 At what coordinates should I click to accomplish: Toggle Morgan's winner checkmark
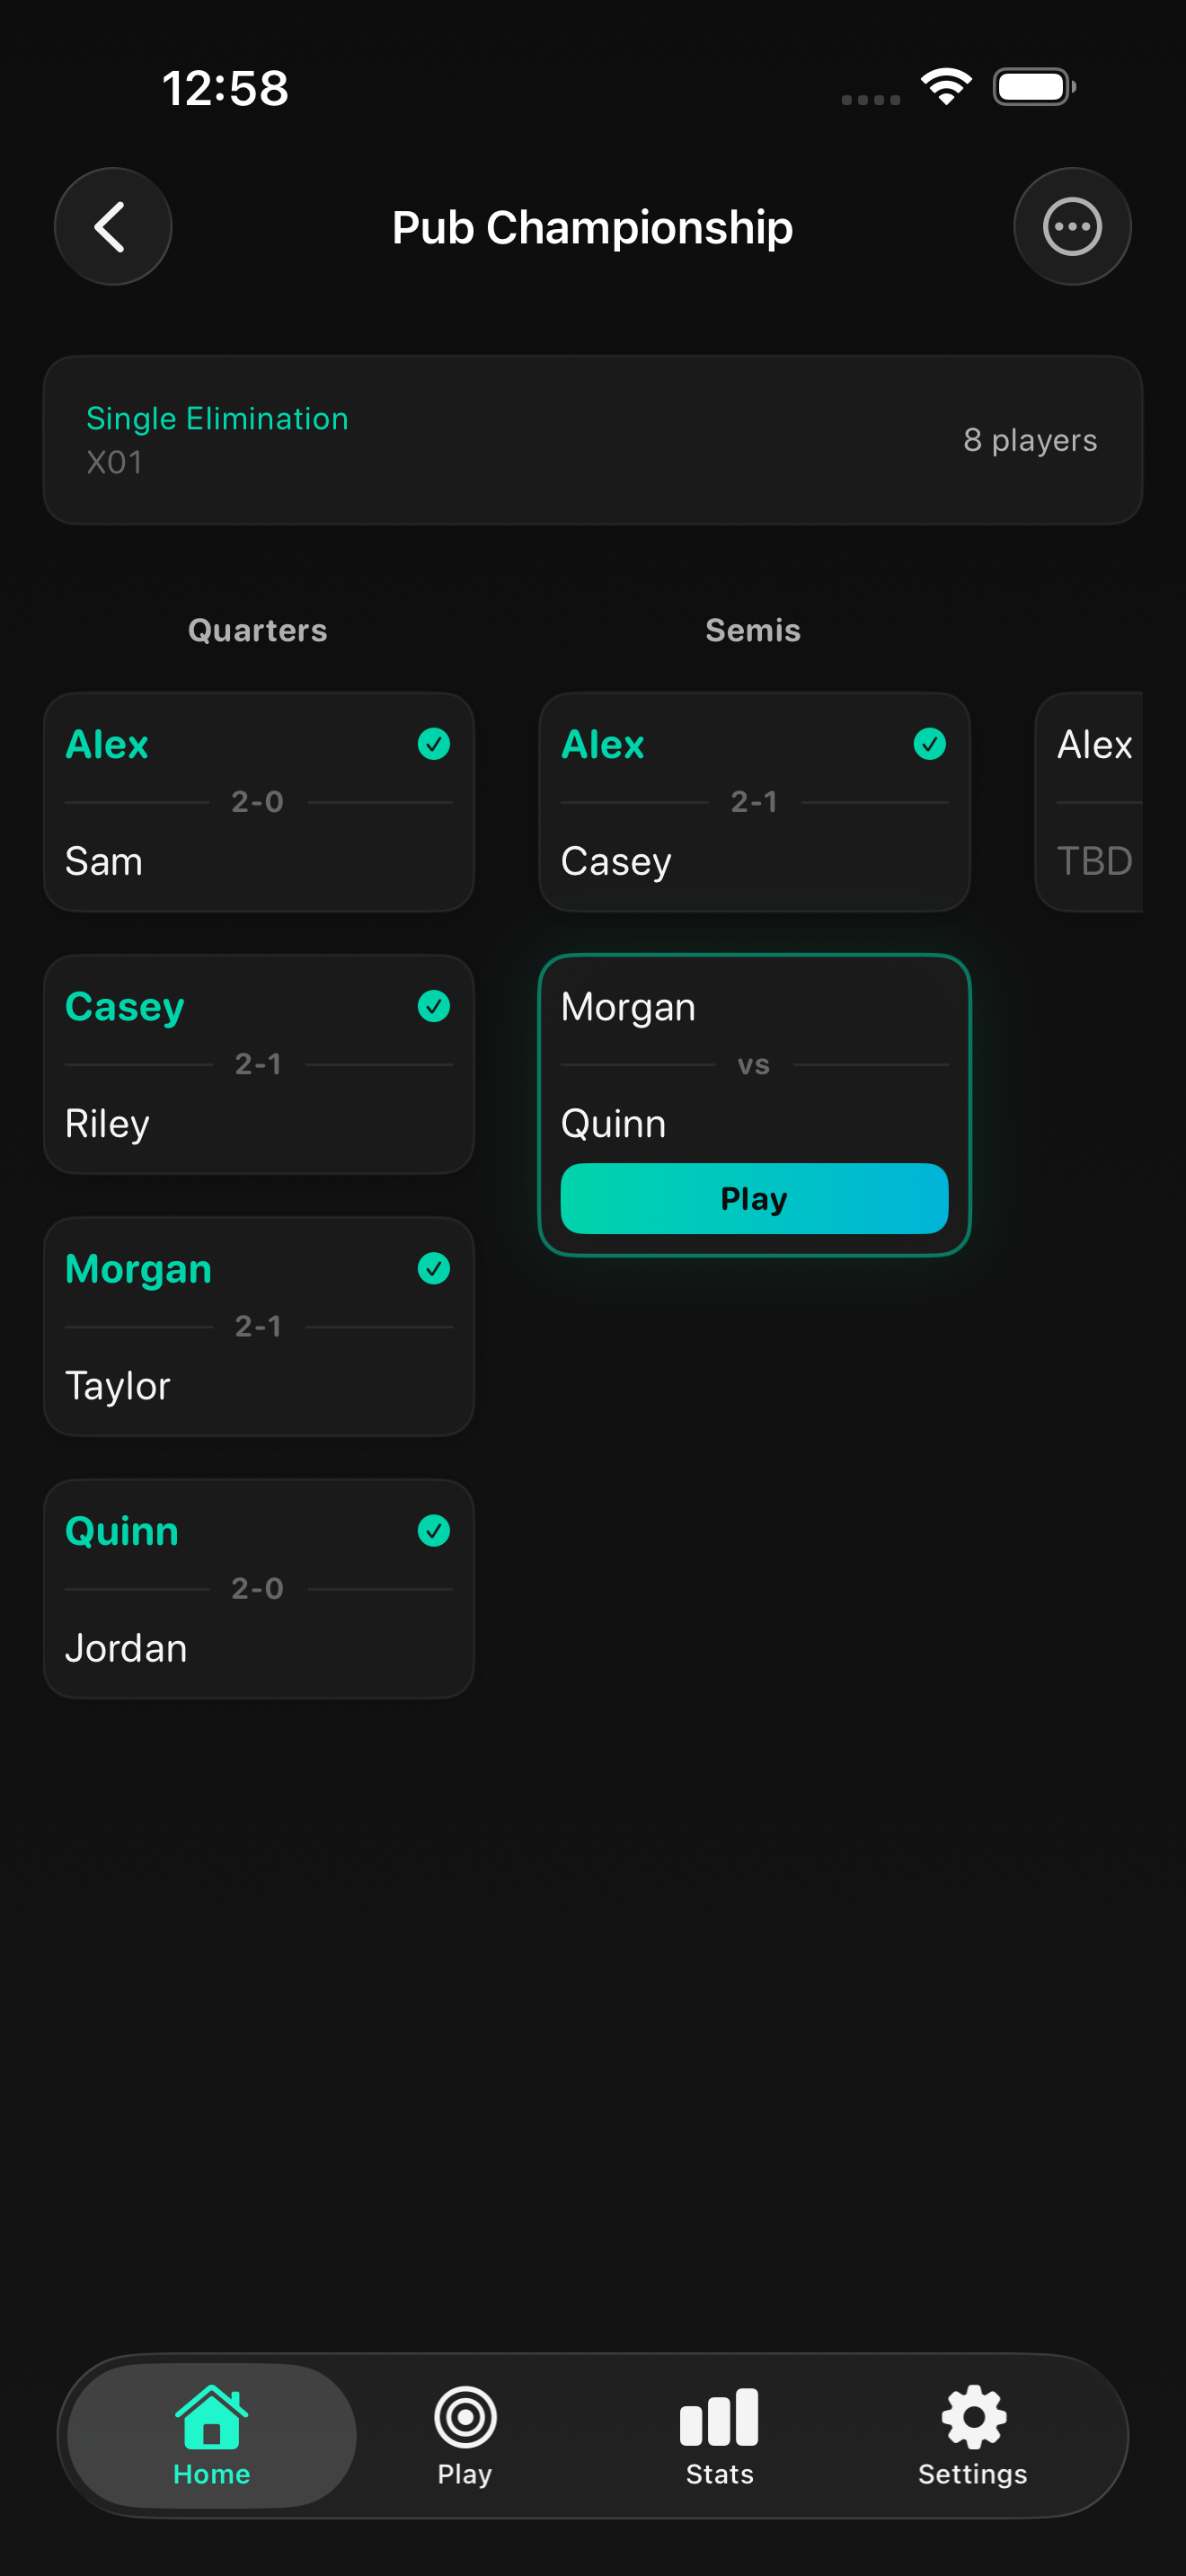pyautogui.click(x=433, y=1269)
